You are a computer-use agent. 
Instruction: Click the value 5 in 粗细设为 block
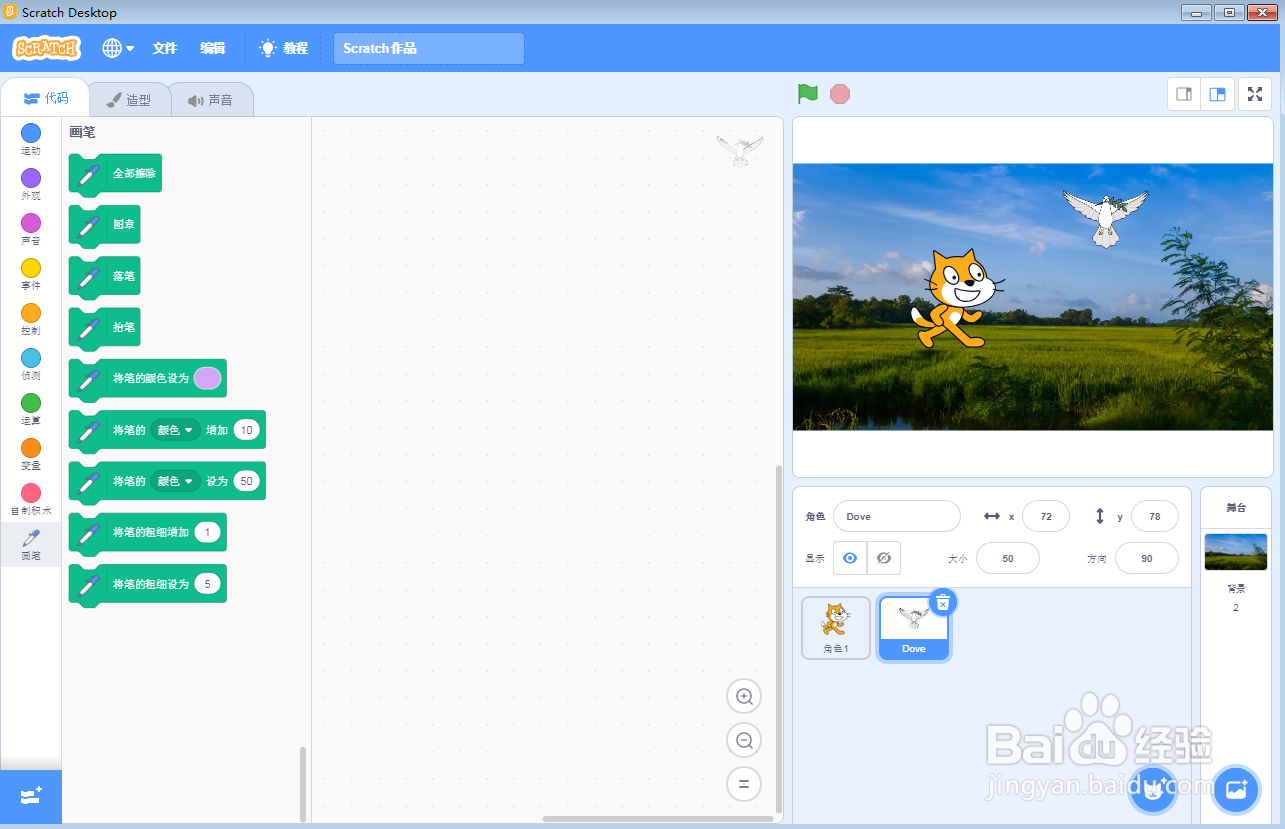click(208, 583)
